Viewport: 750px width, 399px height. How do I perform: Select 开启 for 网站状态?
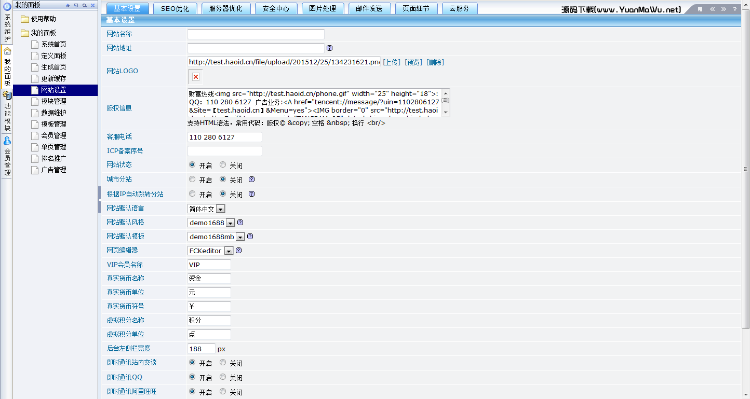pos(192,165)
